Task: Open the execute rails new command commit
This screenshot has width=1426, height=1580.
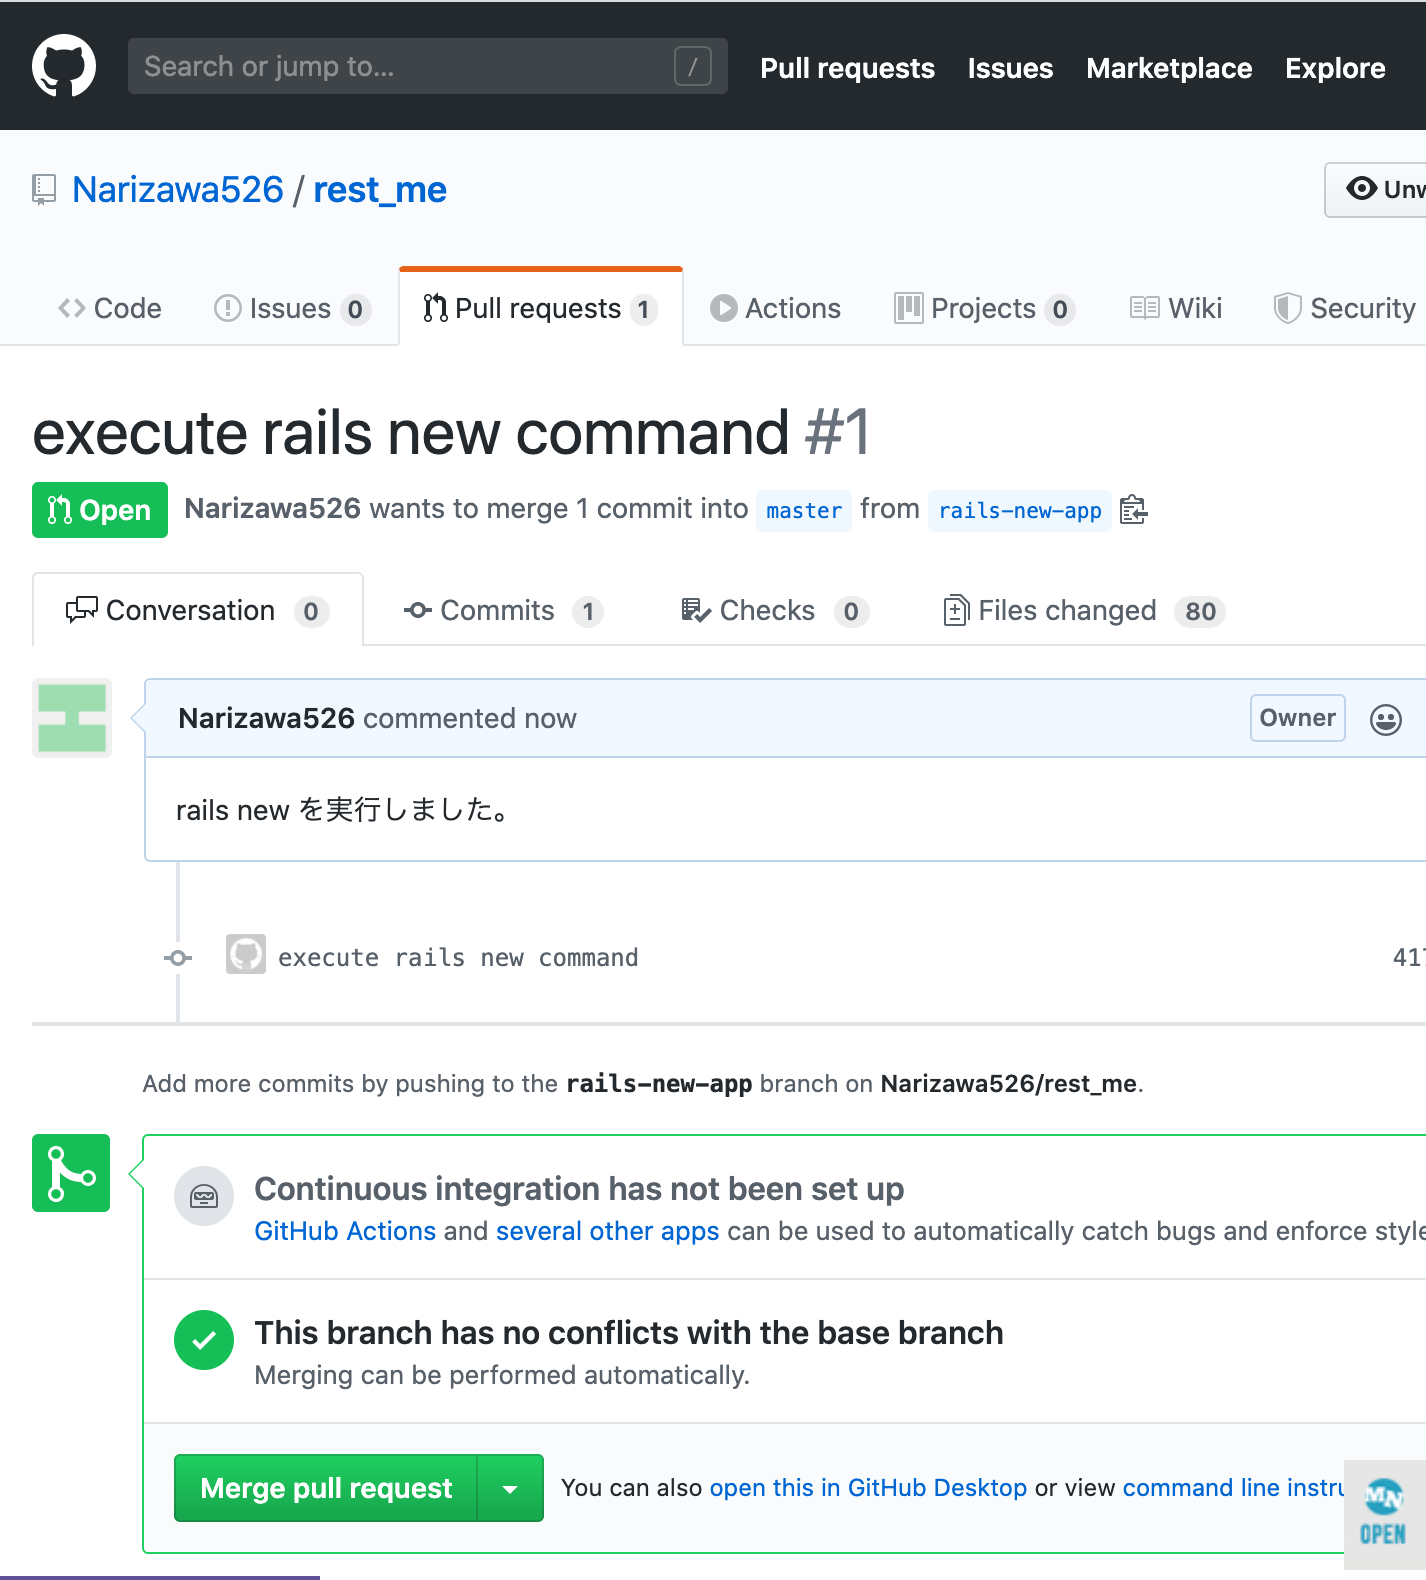Action: [x=458, y=957]
